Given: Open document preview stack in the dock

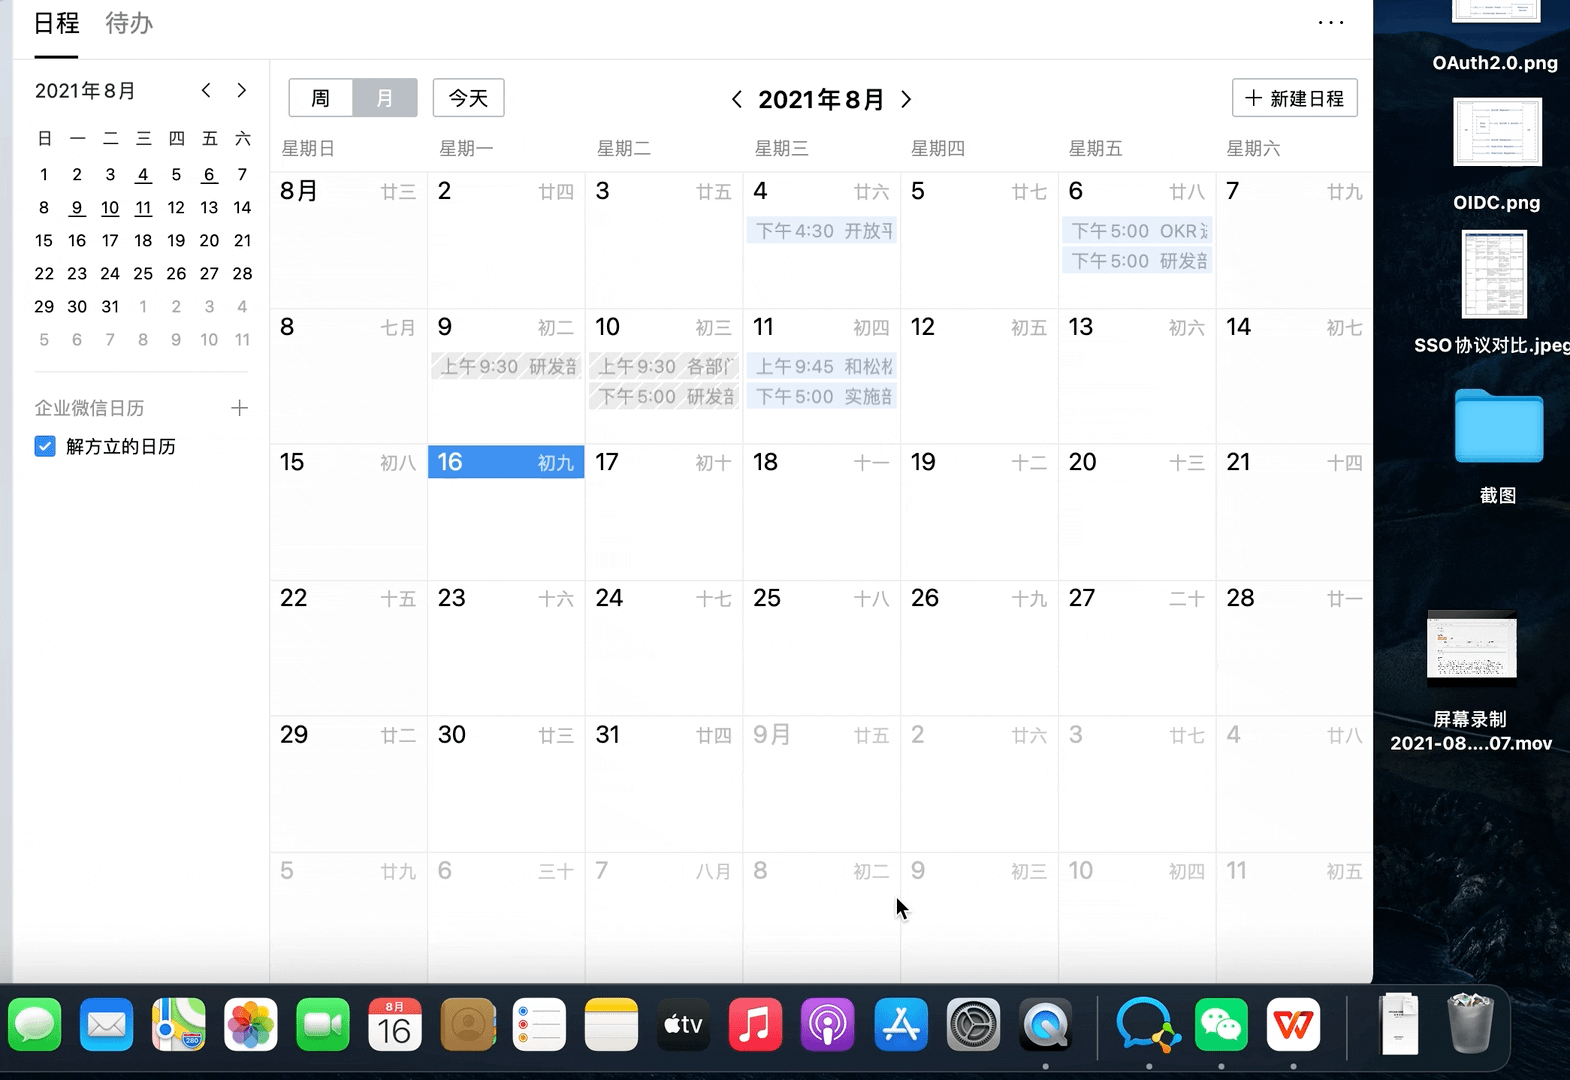Looking at the screenshot, I should point(1399,1023).
